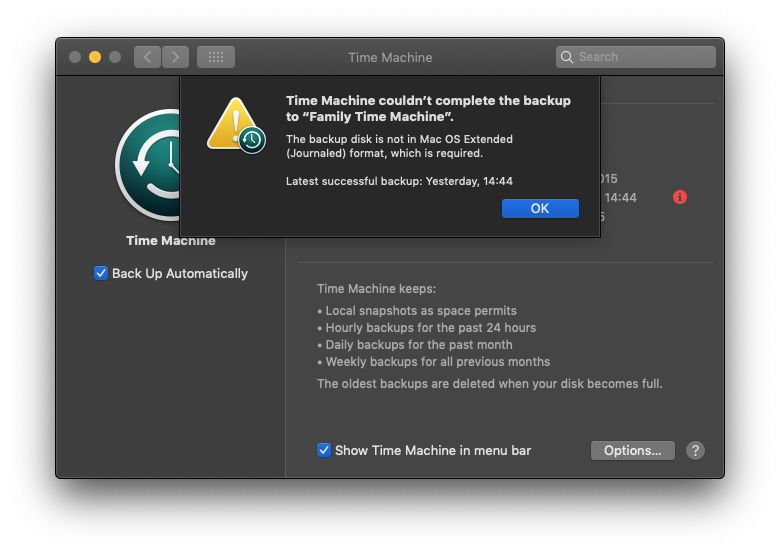Open the Options... settings
Viewport: 780px width, 552px height.
point(632,451)
